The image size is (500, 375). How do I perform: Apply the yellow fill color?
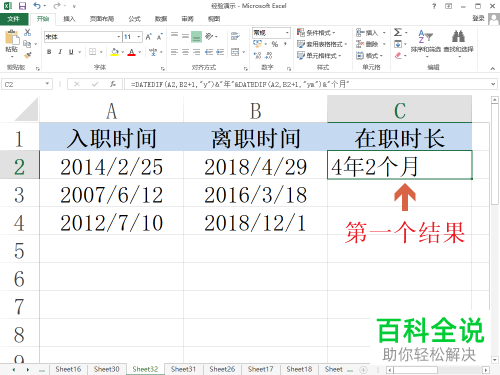pos(115,52)
